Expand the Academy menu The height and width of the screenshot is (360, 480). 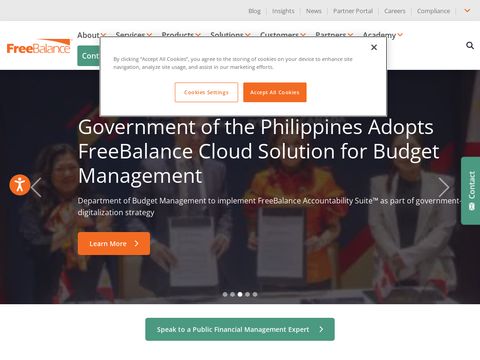[383, 35]
